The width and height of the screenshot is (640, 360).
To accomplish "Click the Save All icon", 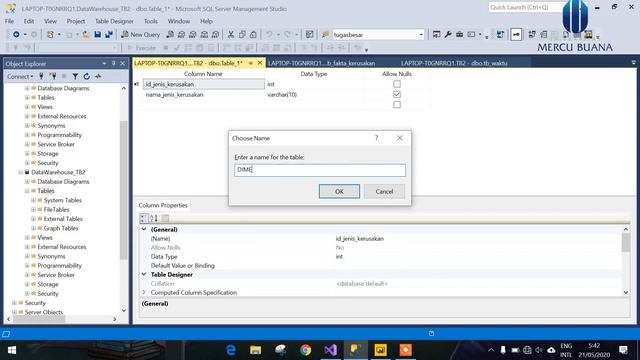I will 109,35.
